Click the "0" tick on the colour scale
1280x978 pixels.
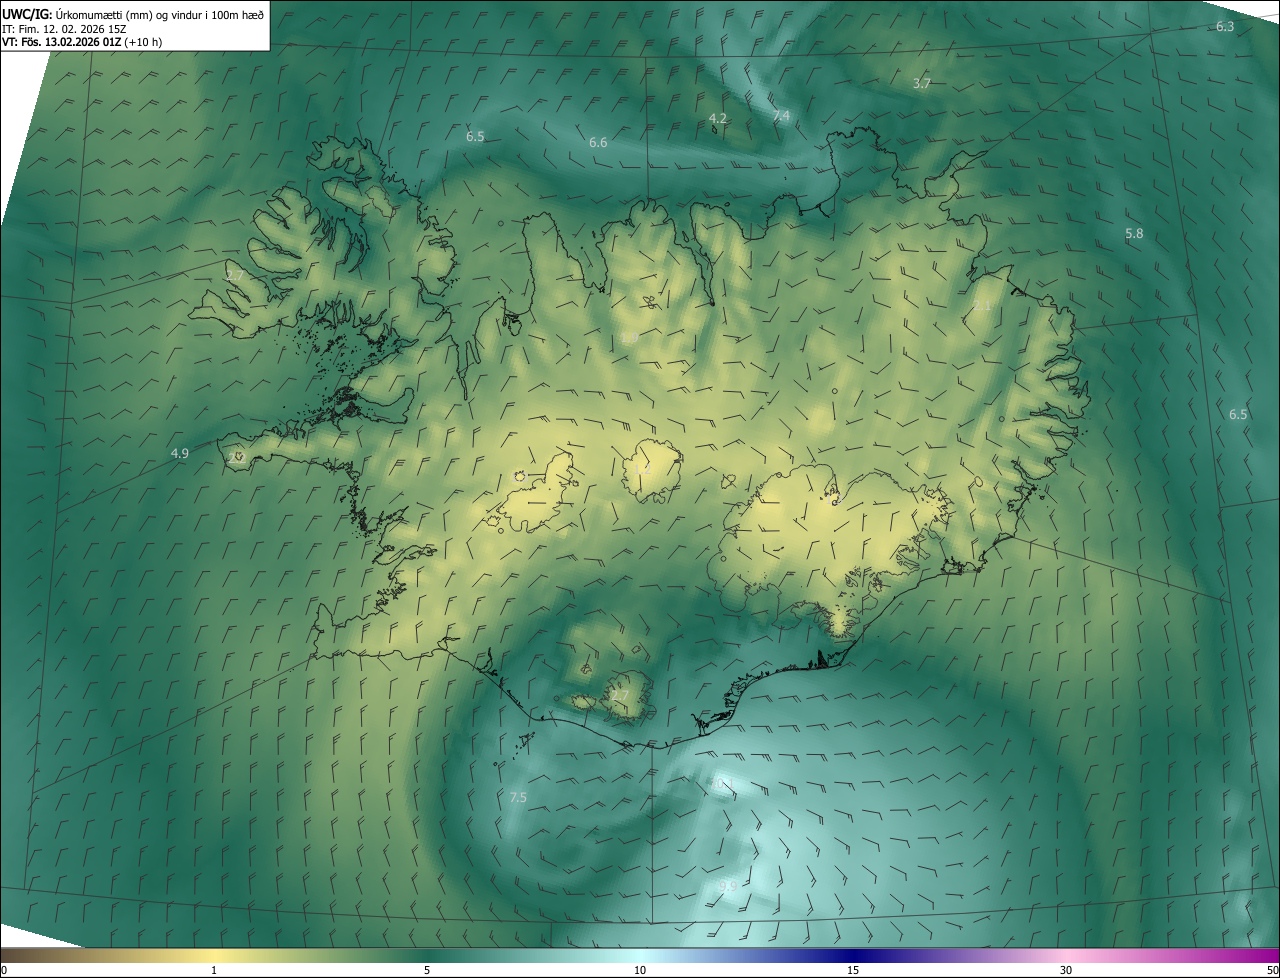pos(3,971)
